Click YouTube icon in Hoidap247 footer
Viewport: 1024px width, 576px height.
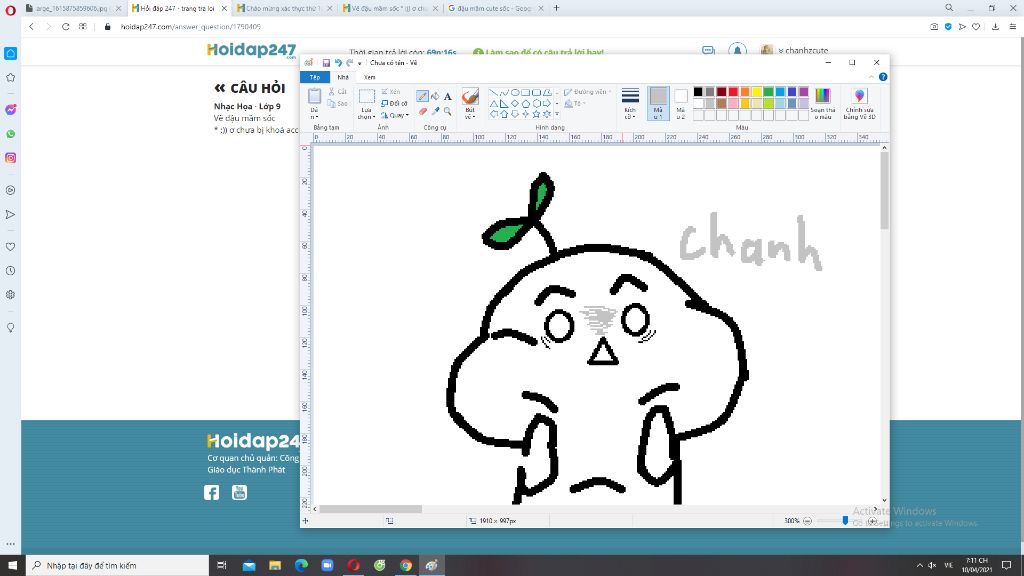[x=240, y=492]
